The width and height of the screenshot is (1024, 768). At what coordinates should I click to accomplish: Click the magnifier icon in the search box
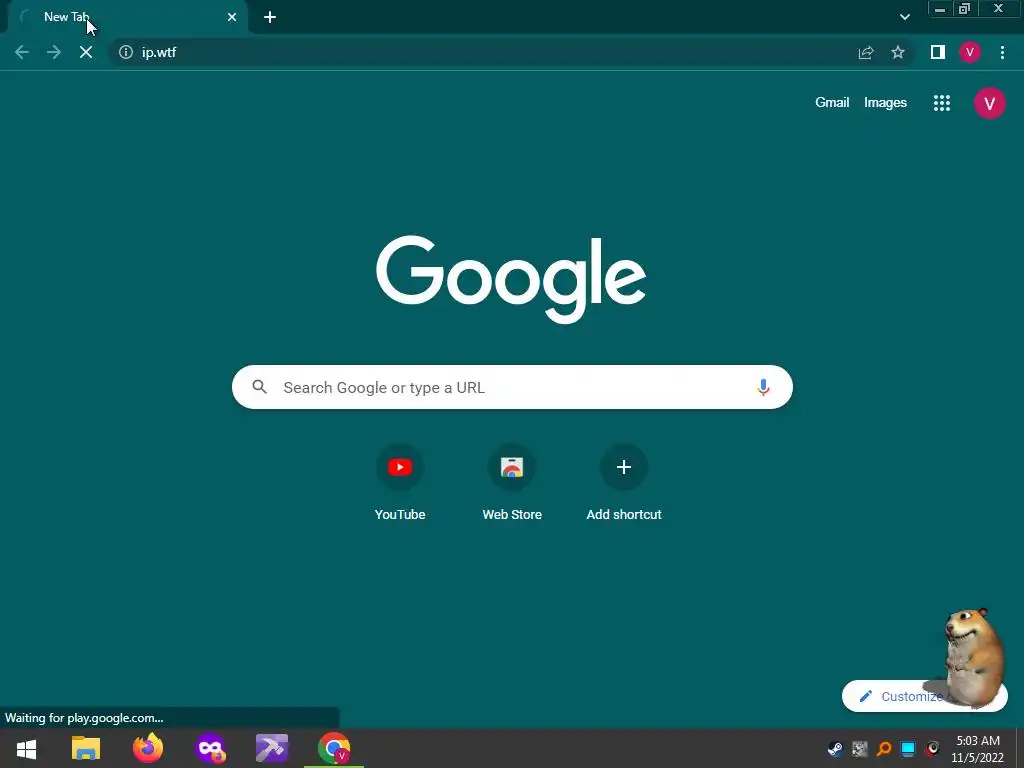(259, 387)
